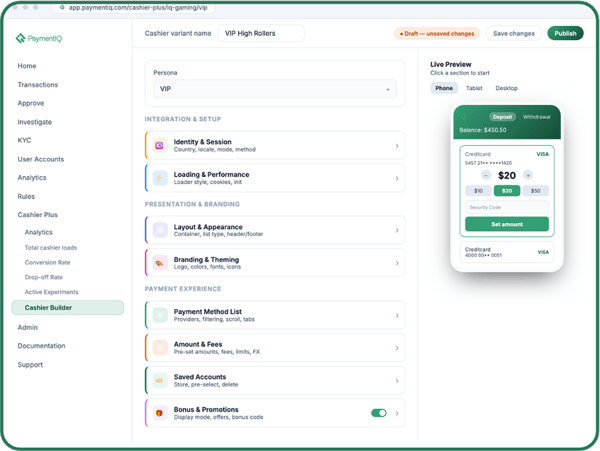Choose the $10 preset amount
Viewport: 600px width, 451px height.
(478, 190)
